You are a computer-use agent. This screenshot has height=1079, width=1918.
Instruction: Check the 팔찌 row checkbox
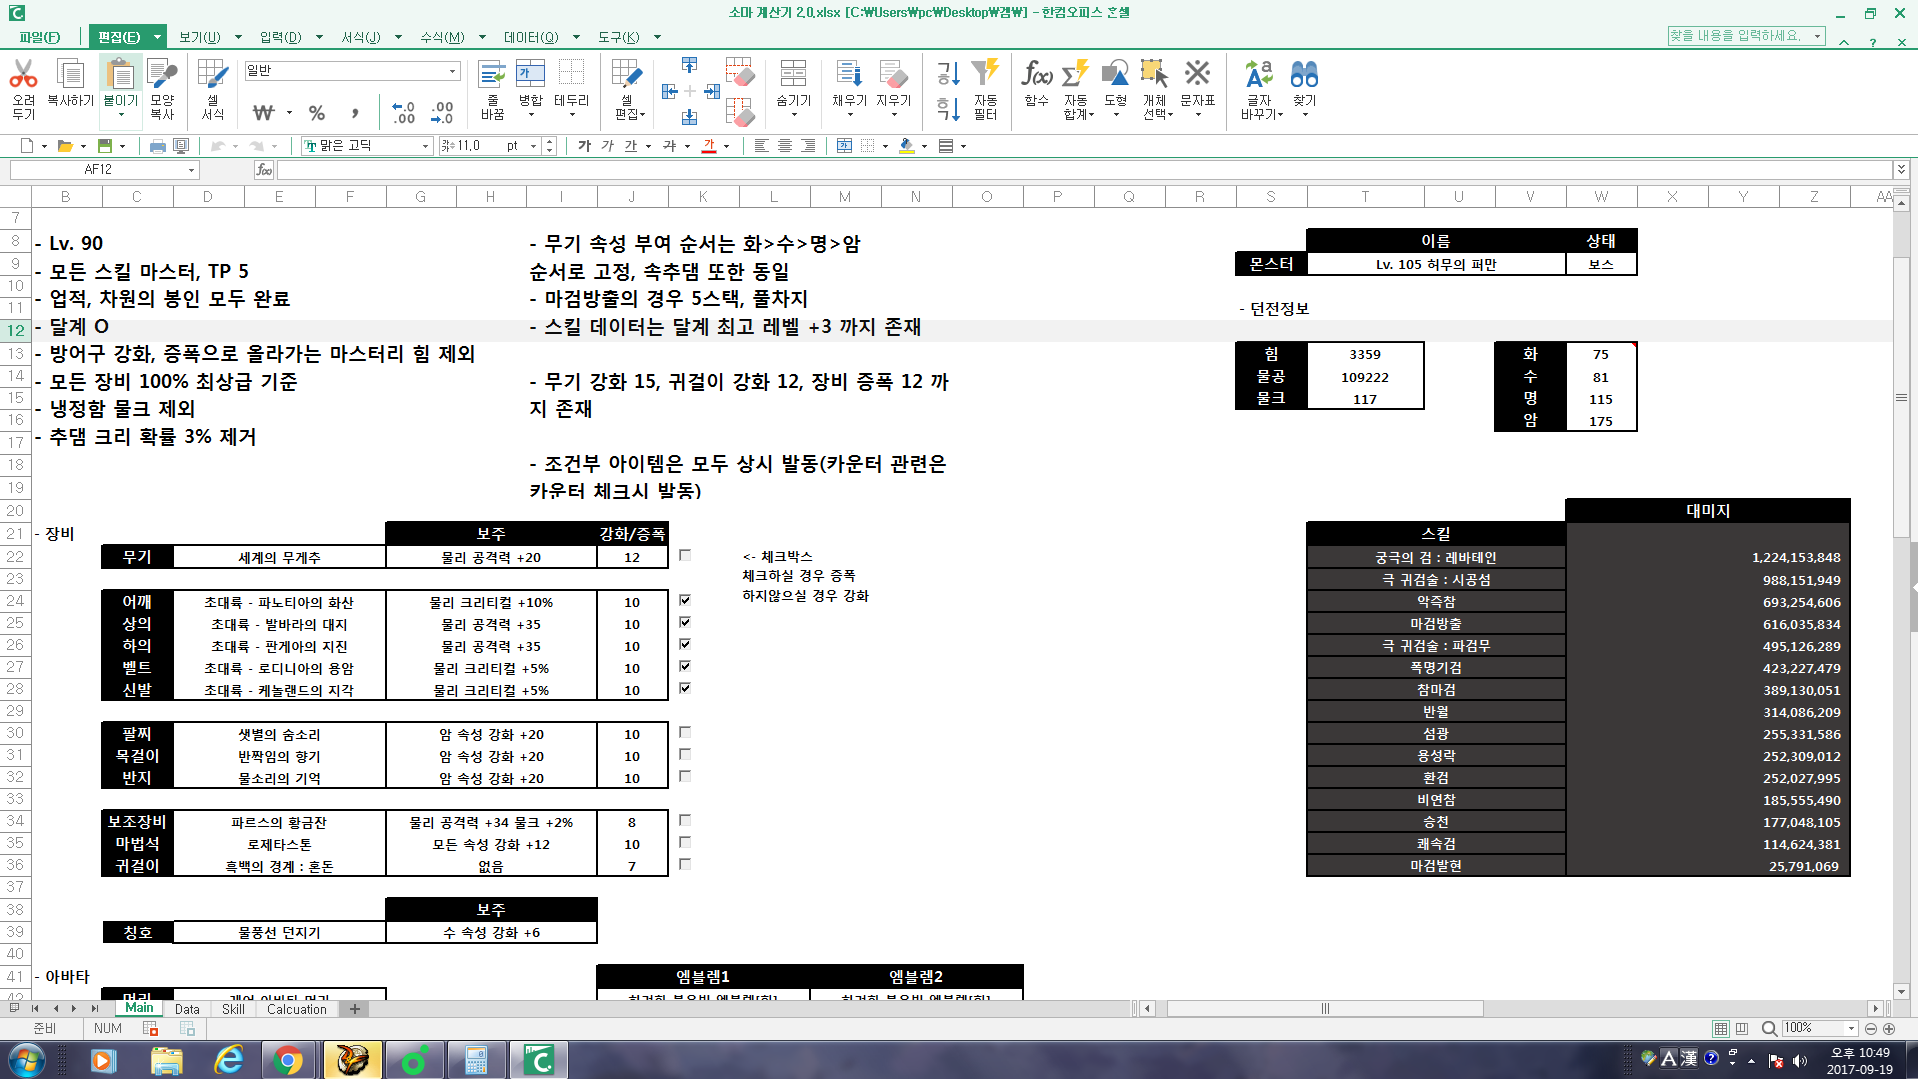685,733
